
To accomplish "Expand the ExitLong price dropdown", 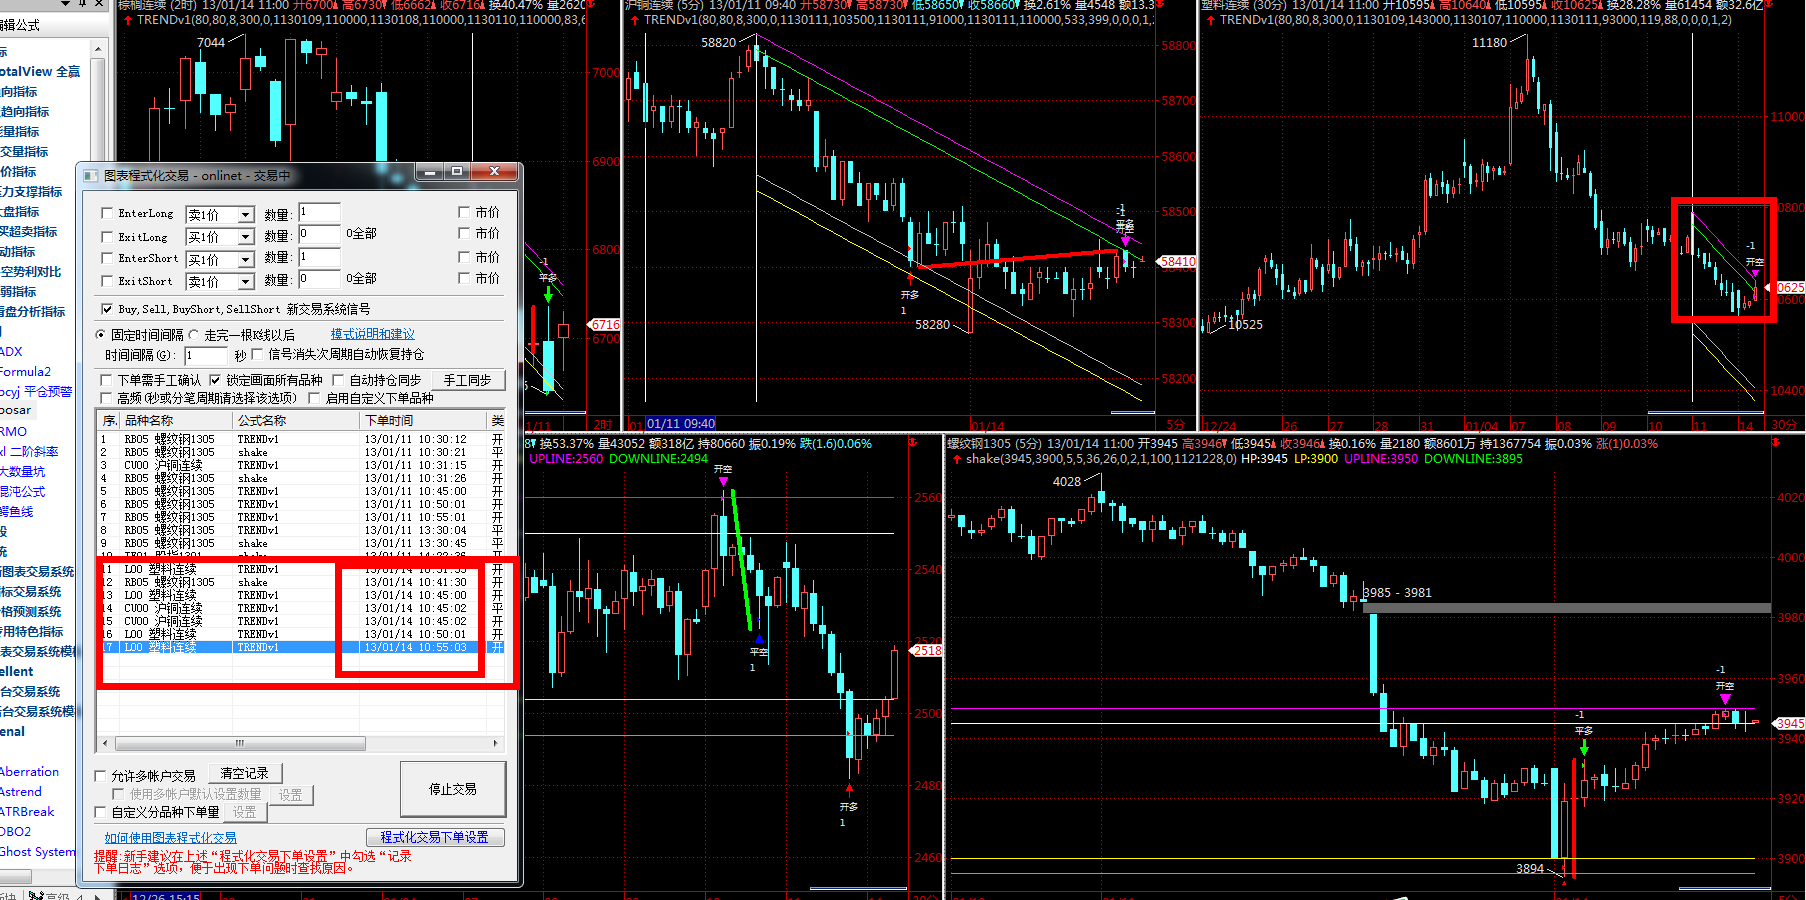I will [245, 237].
